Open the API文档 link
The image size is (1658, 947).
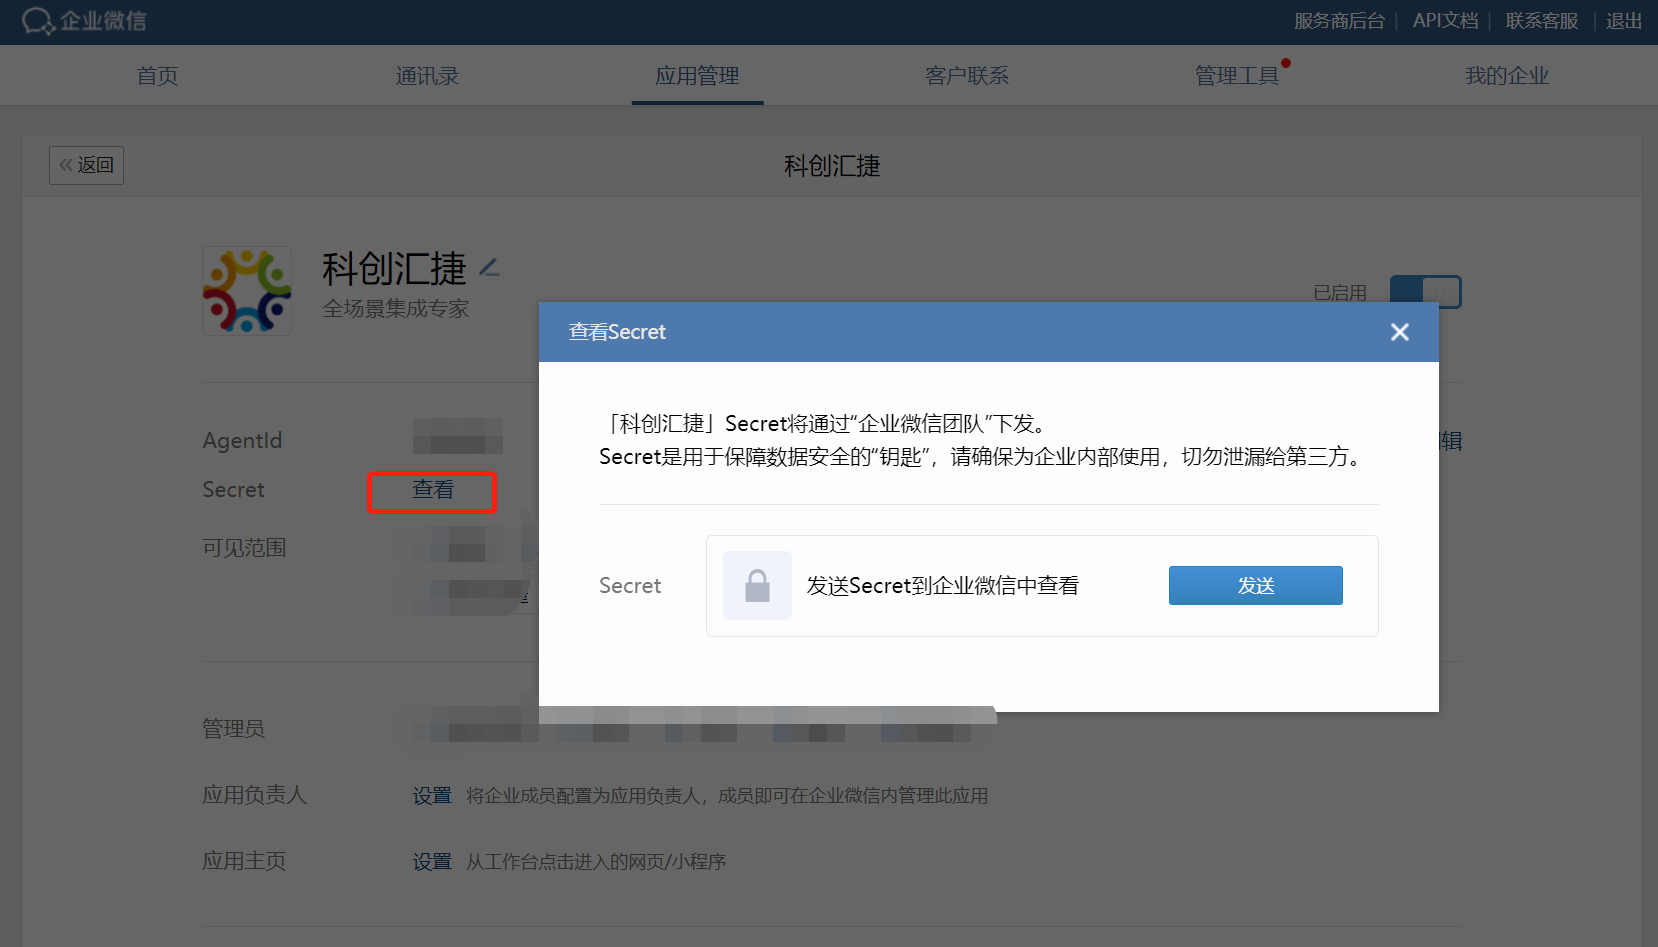point(1445,21)
